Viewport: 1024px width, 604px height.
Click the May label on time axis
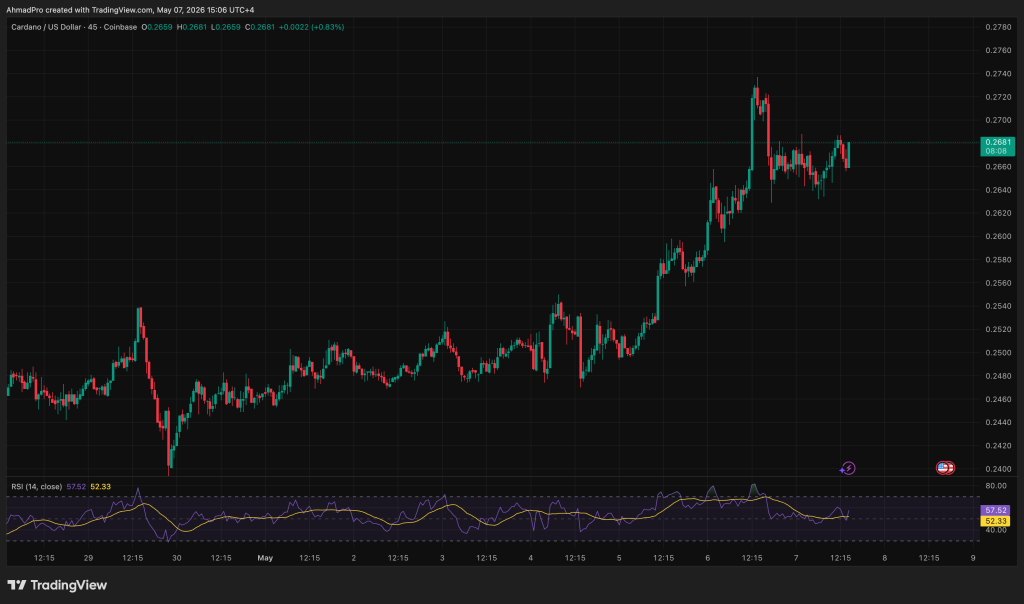(265, 558)
